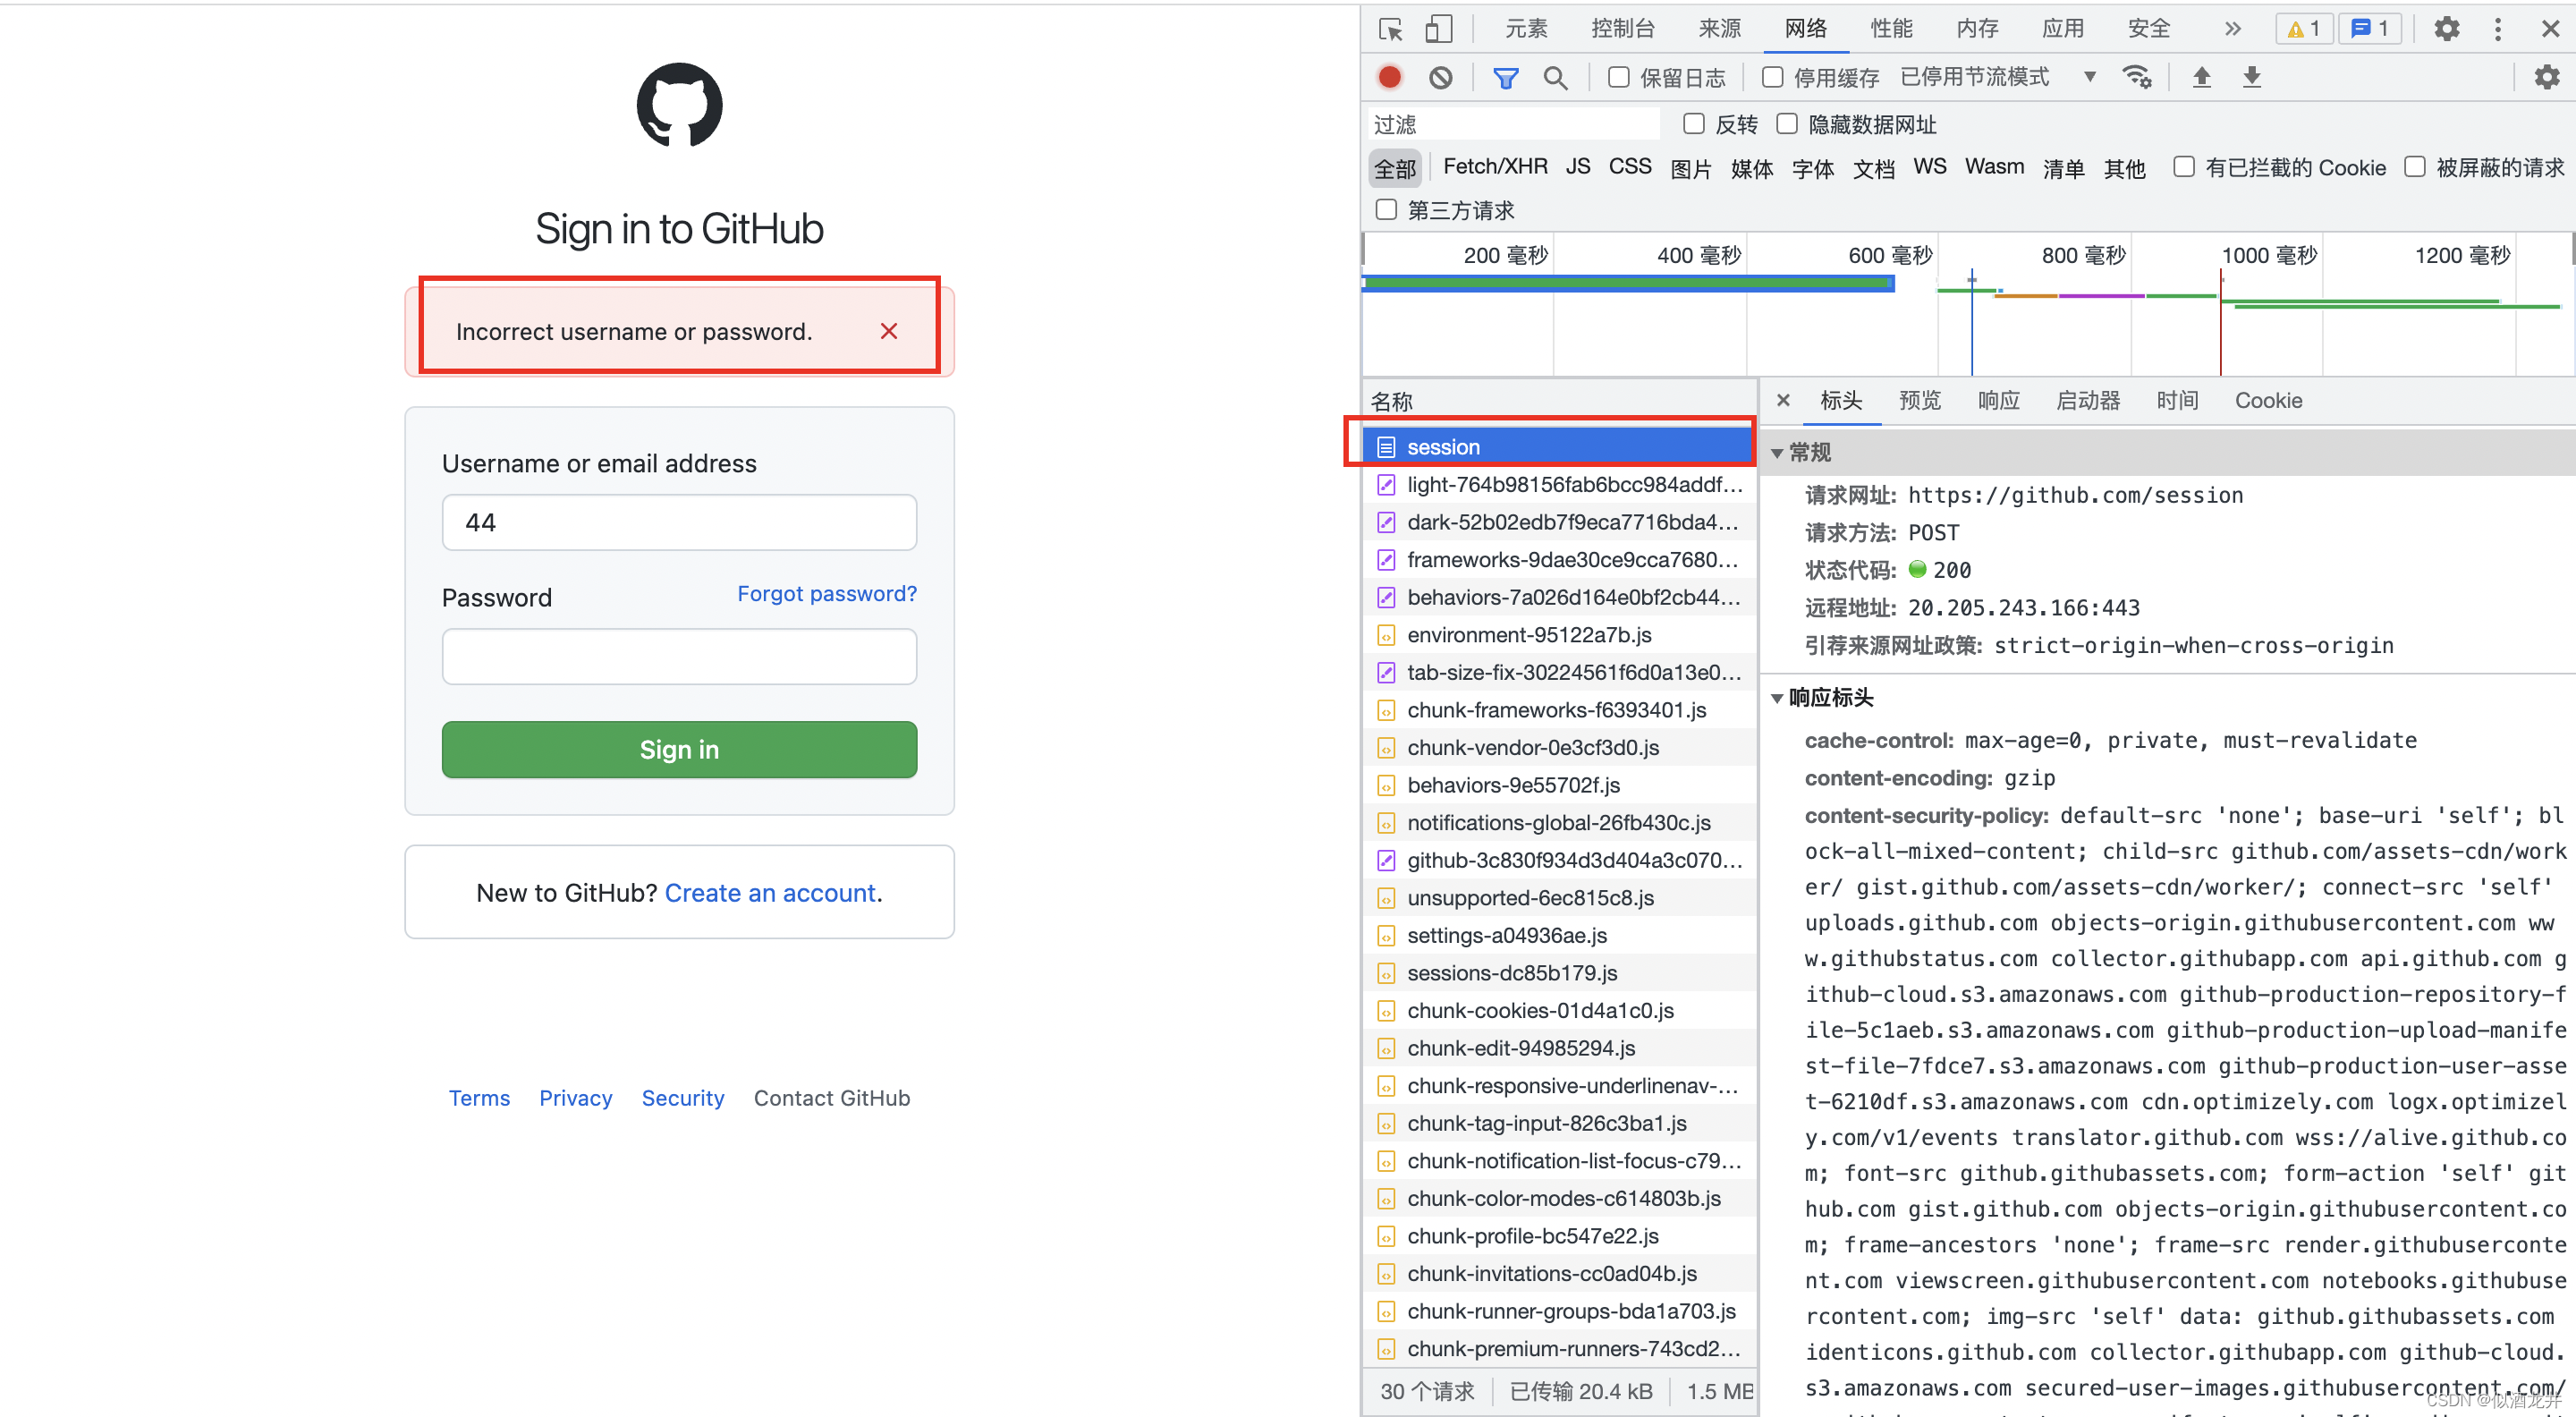Stop network recording with the red record button
The height and width of the screenshot is (1417, 2576).
(1390, 77)
